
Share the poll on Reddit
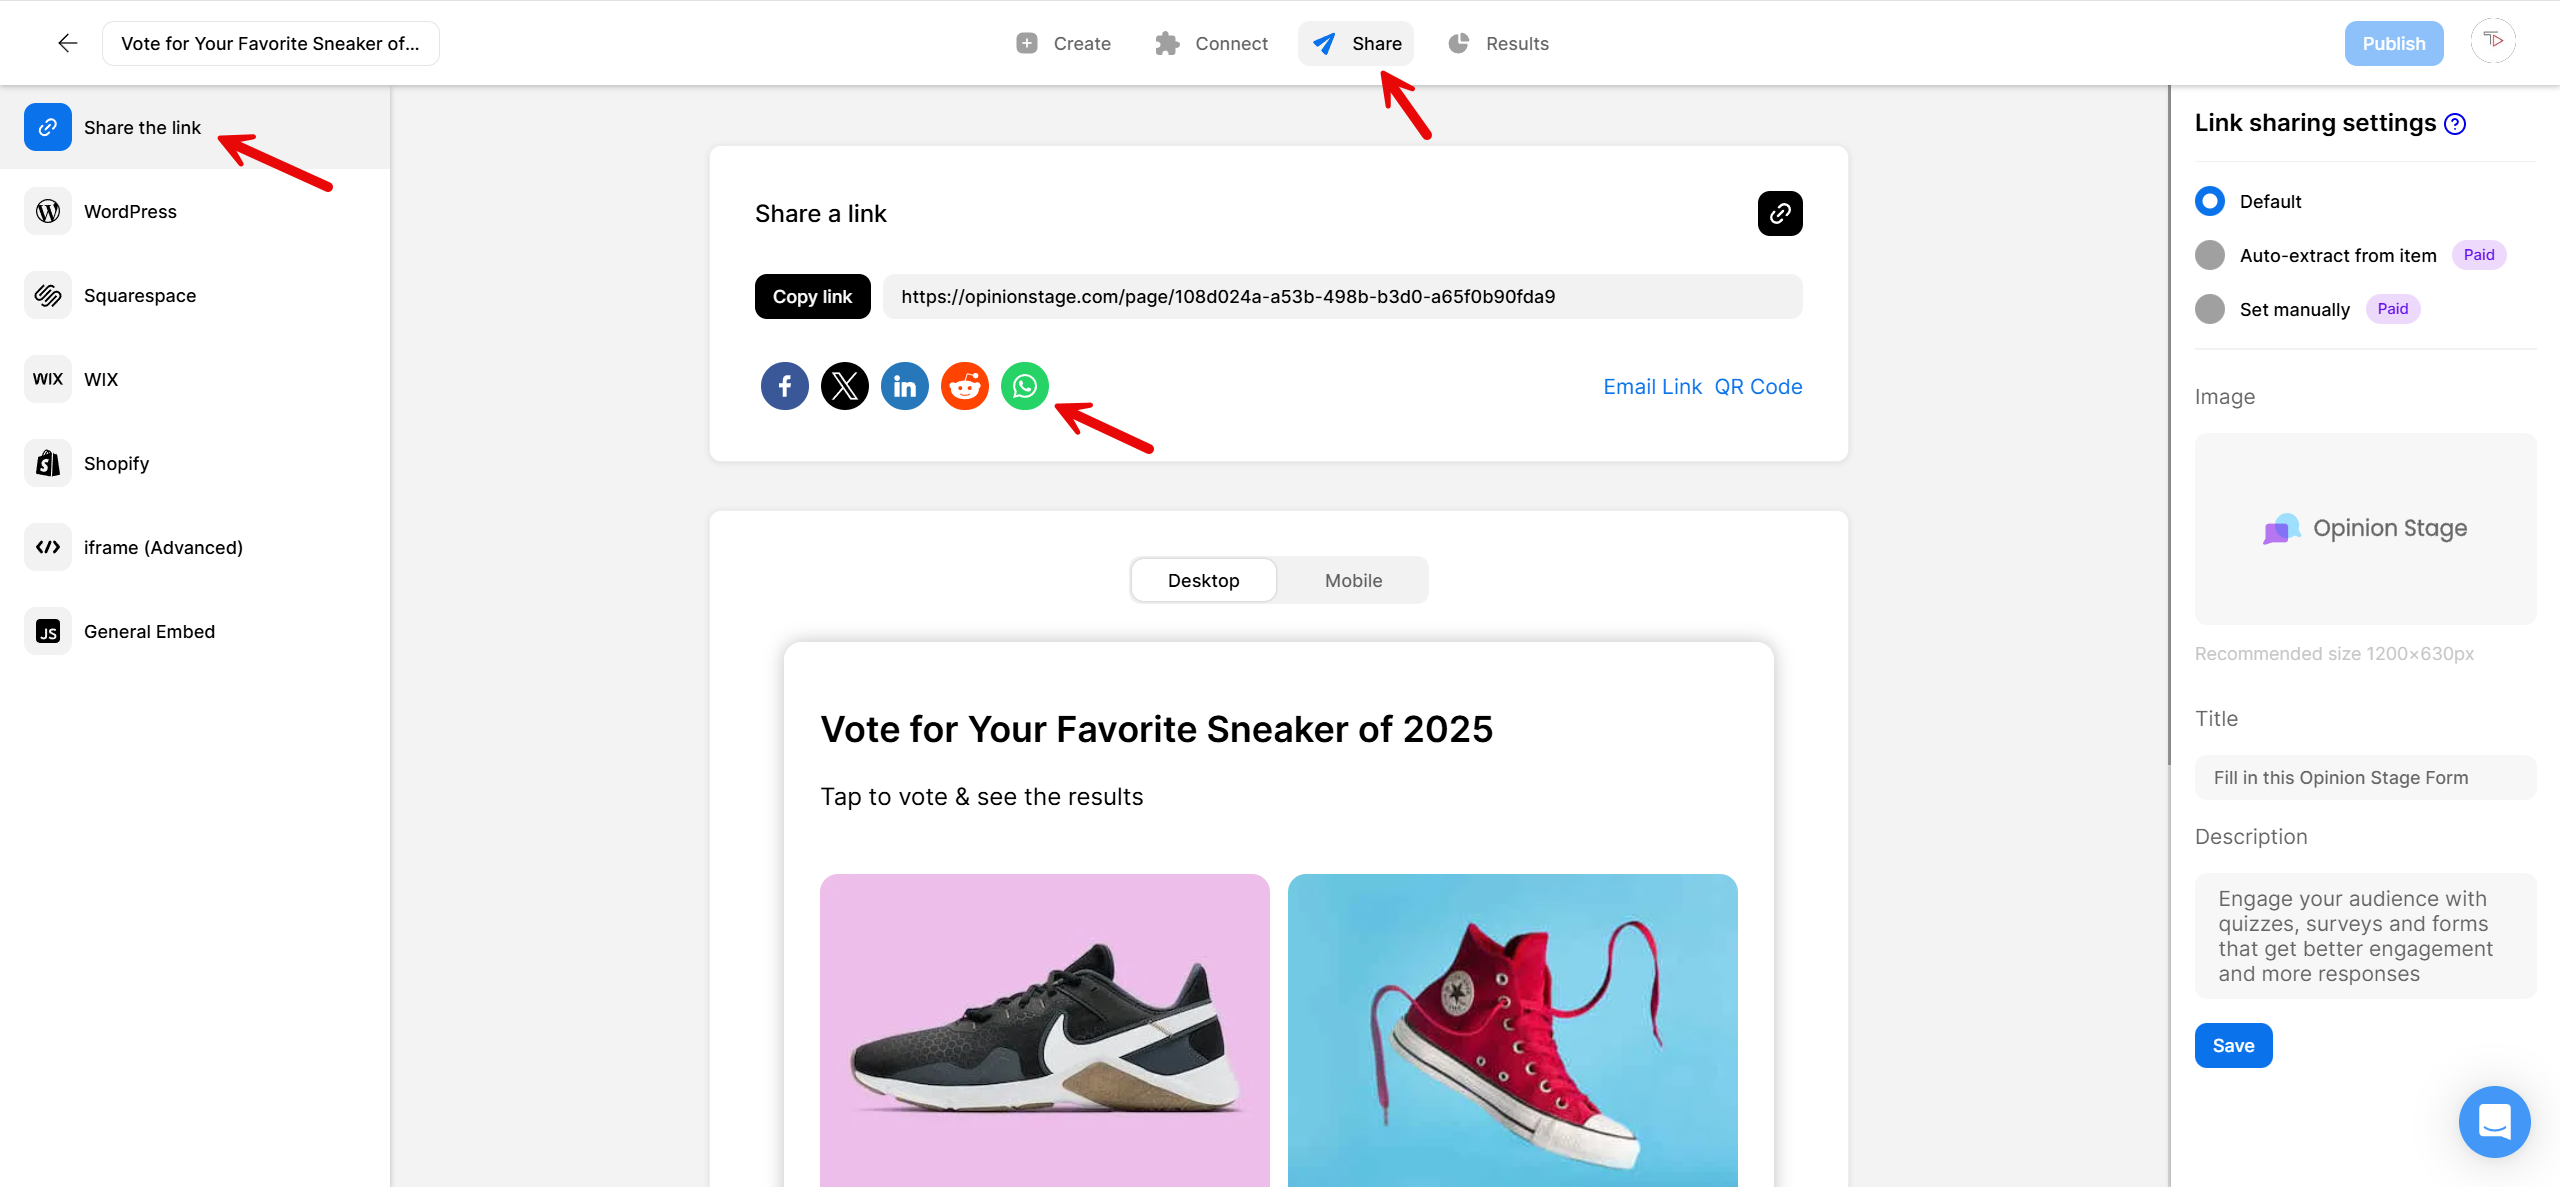pos(964,386)
